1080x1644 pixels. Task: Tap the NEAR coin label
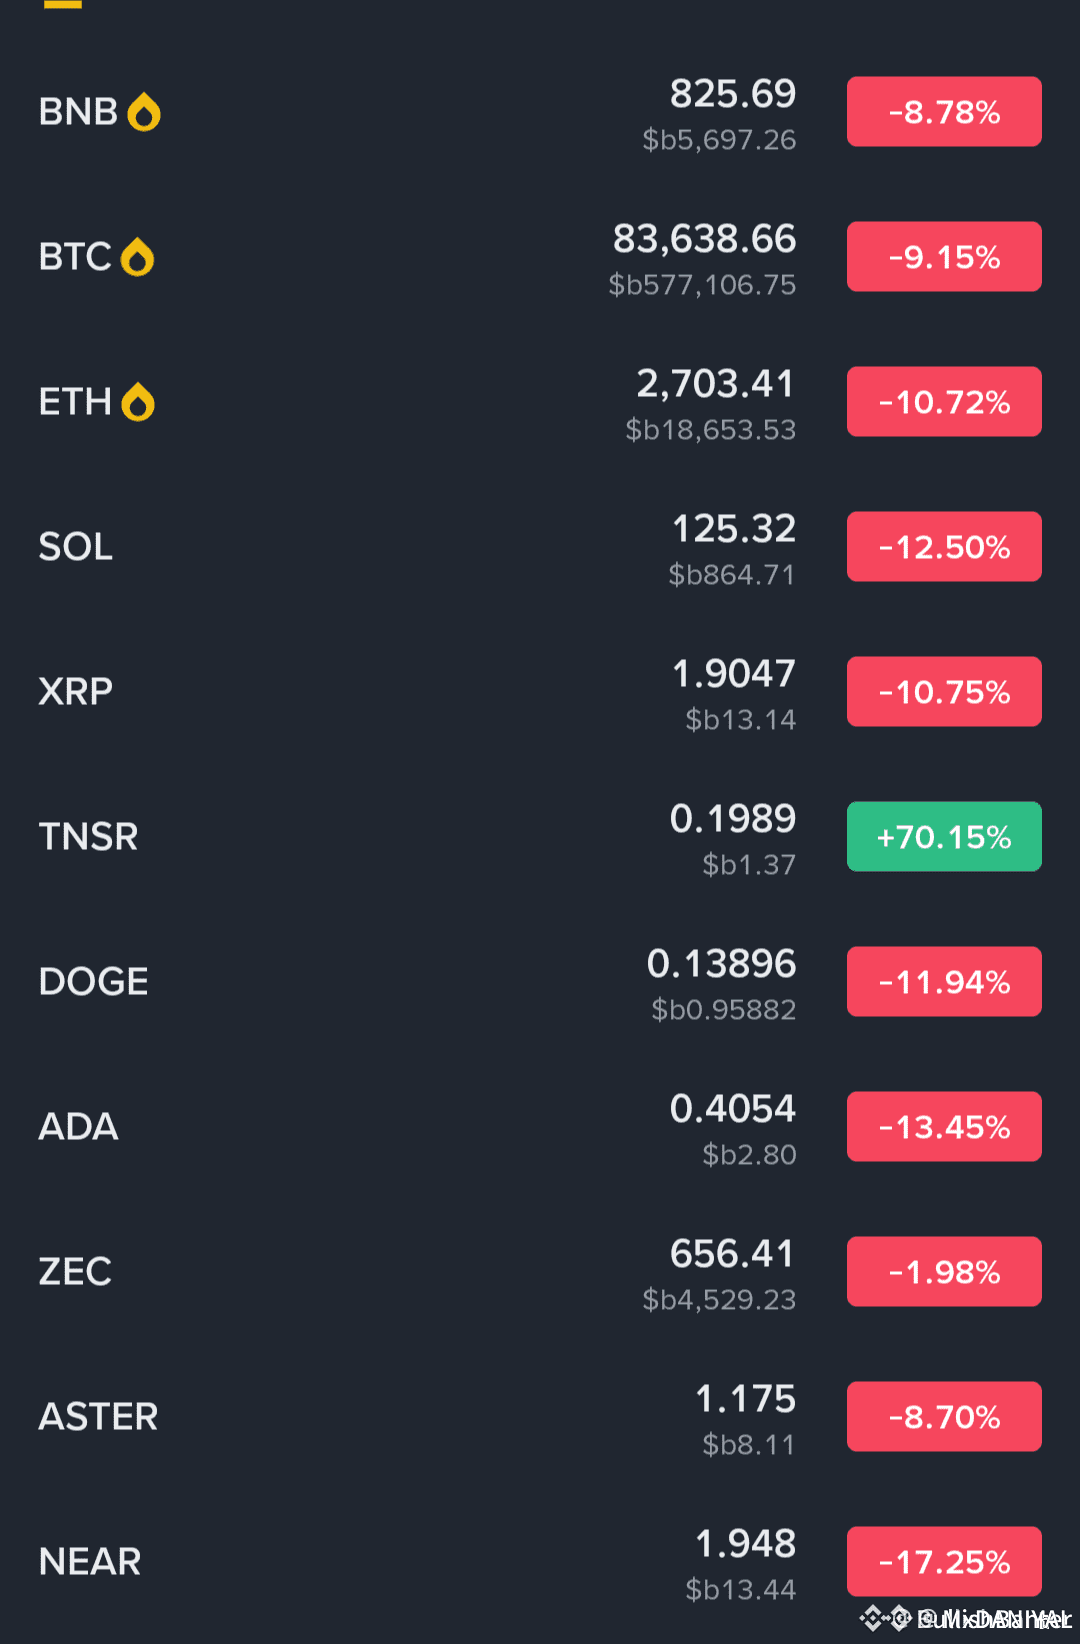click(x=90, y=1562)
